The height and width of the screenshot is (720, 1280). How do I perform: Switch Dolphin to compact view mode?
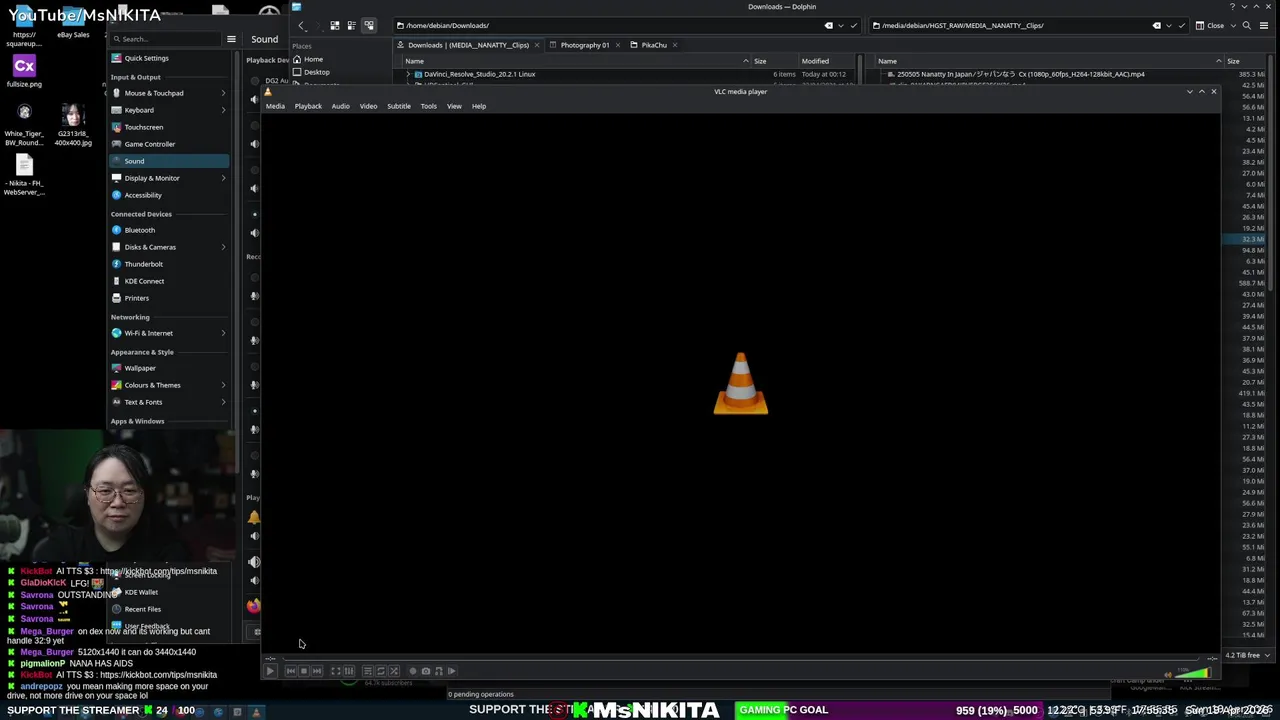point(352,25)
